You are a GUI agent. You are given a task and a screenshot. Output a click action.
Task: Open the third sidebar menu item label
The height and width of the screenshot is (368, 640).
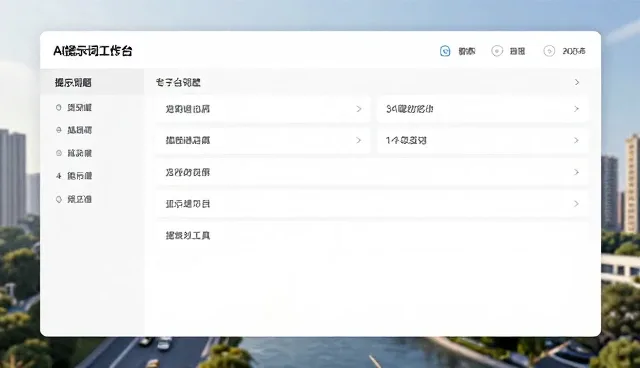pyautogui.click(x=79, y=153)
